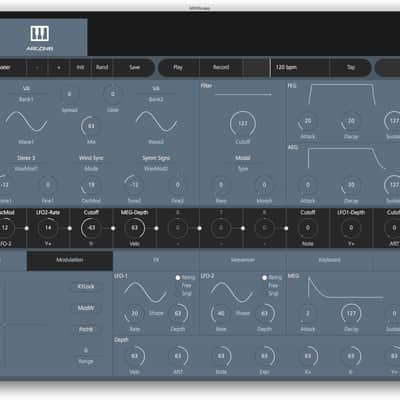Open the WavMod1 type selector
Viewport: 400px width, 400px height.
pos(26,158)
